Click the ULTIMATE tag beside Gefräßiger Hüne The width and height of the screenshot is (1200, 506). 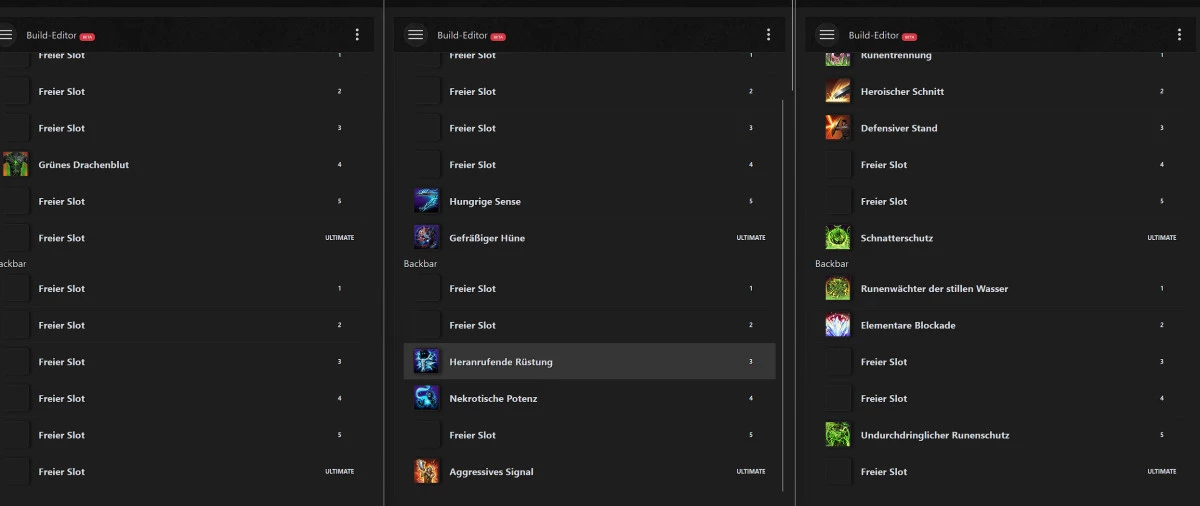(x=751, y=238)
